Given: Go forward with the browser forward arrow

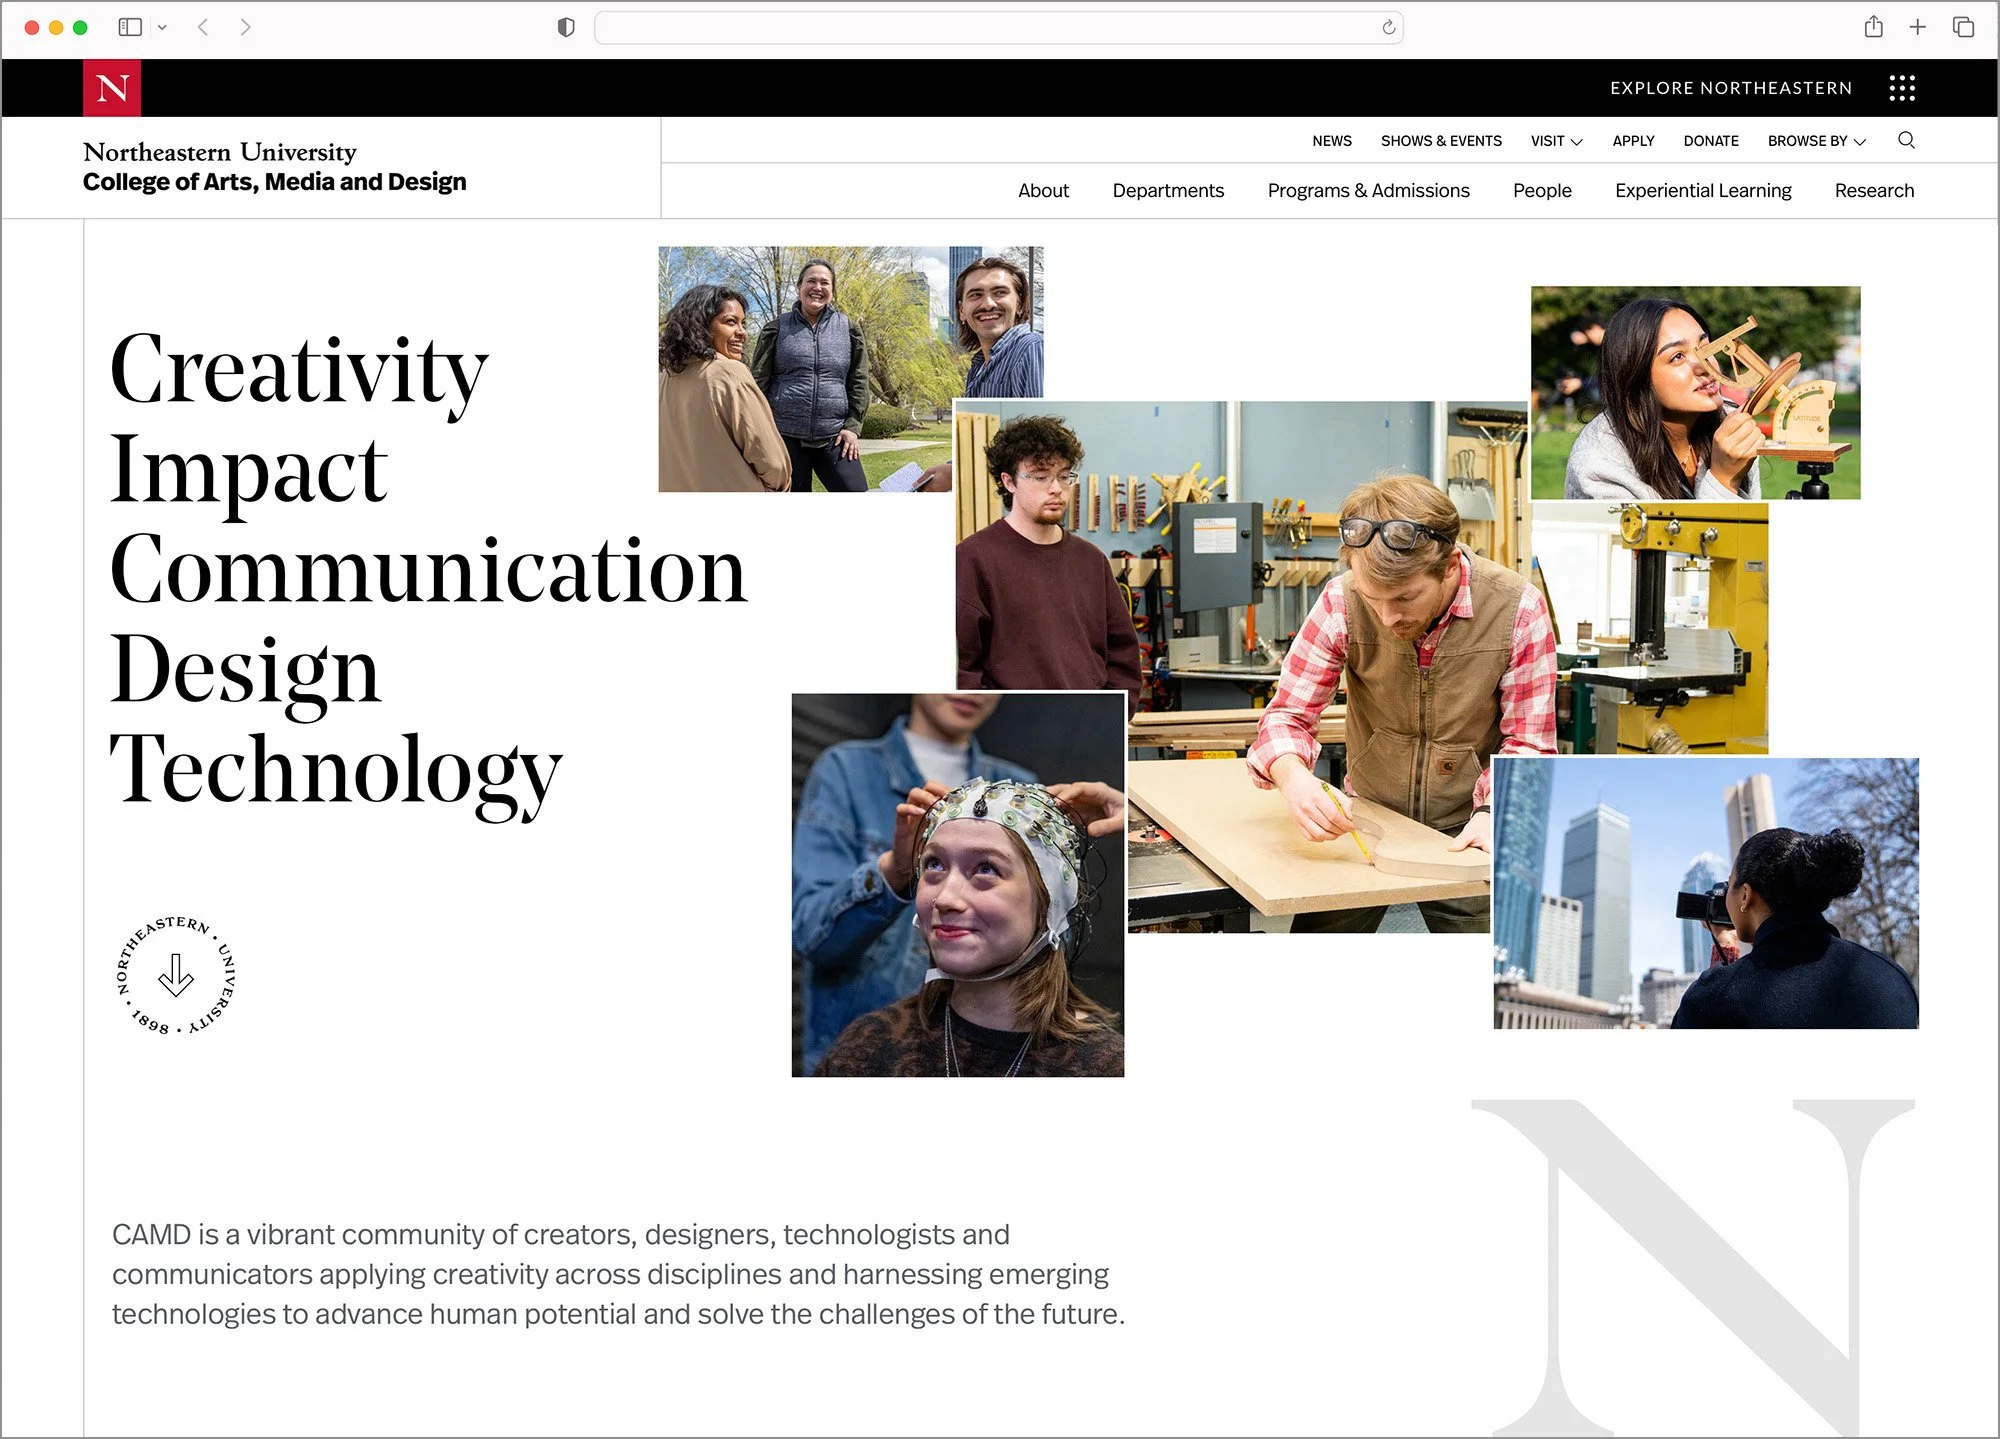Looking at the screenshot, I should click(245, 27).
